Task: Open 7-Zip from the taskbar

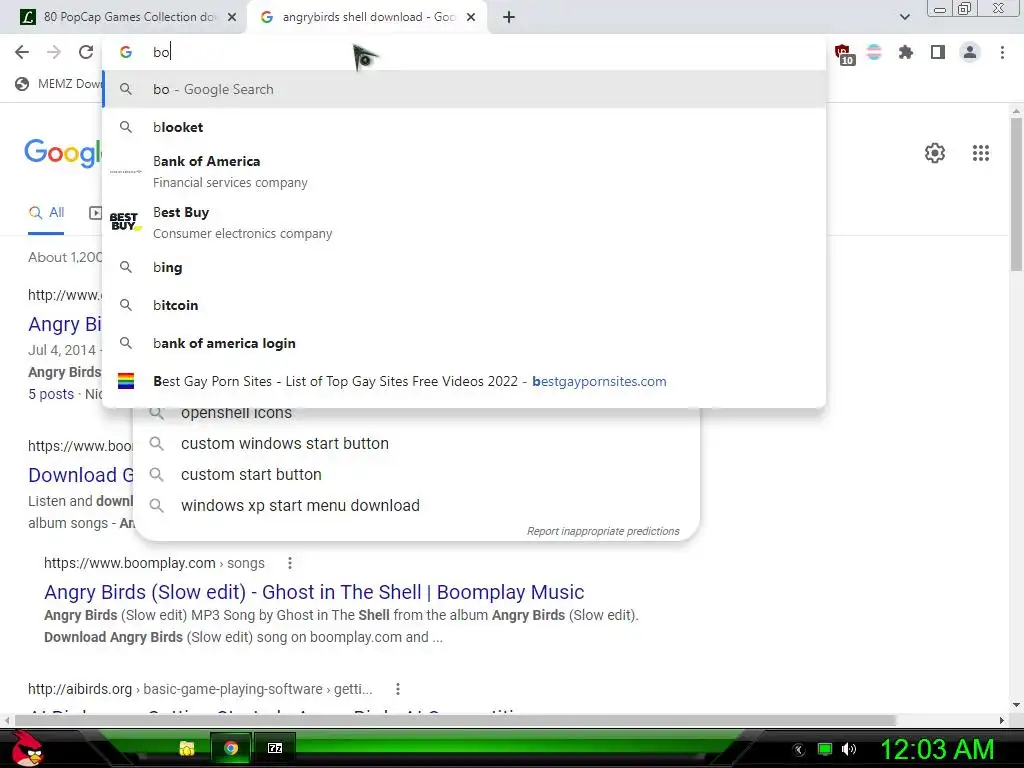Action: point(275,748)
